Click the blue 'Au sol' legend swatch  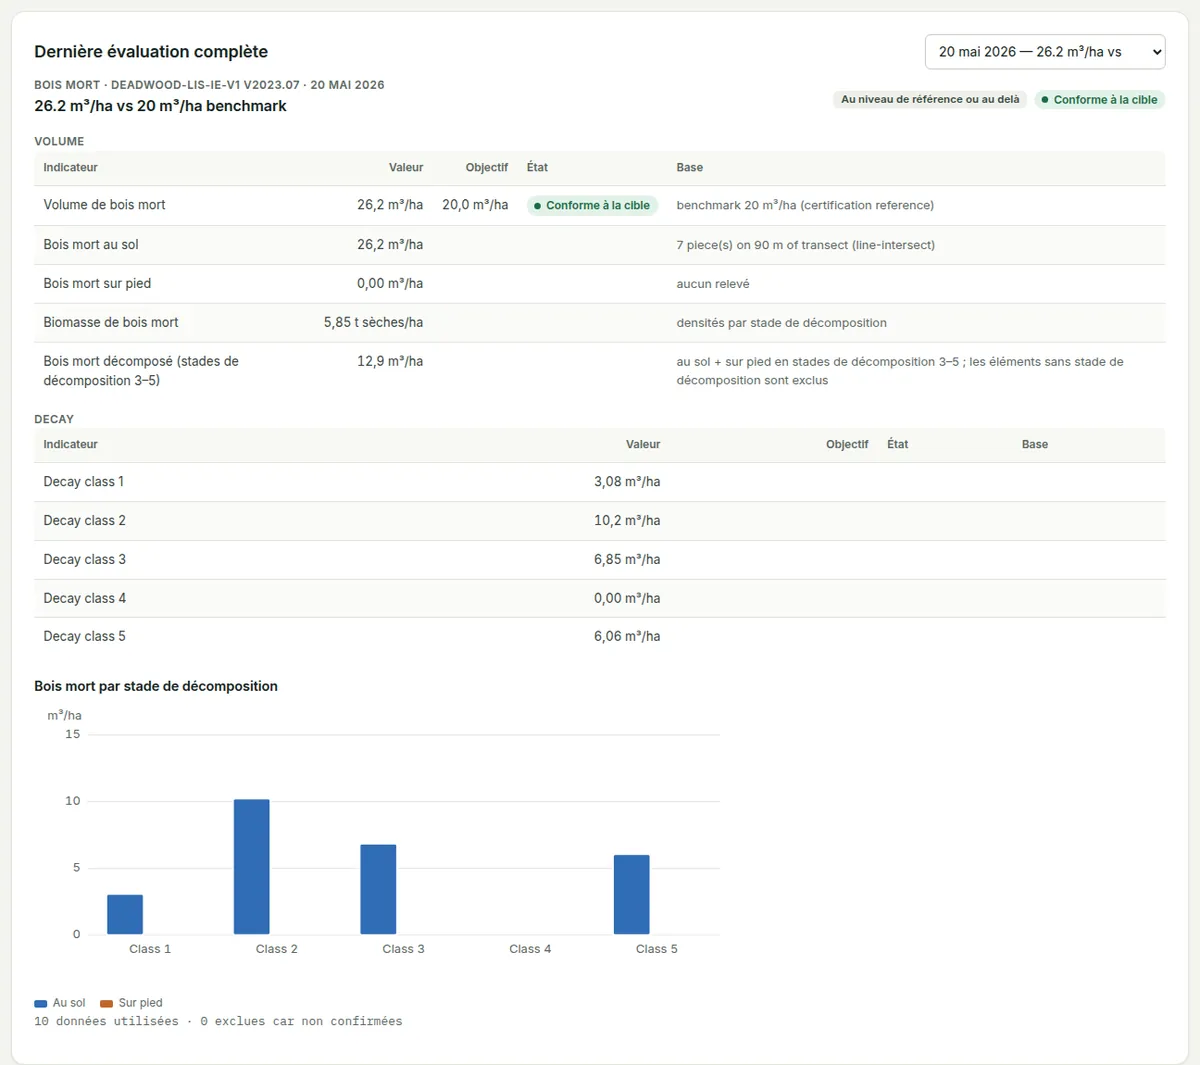point(41,1003)
